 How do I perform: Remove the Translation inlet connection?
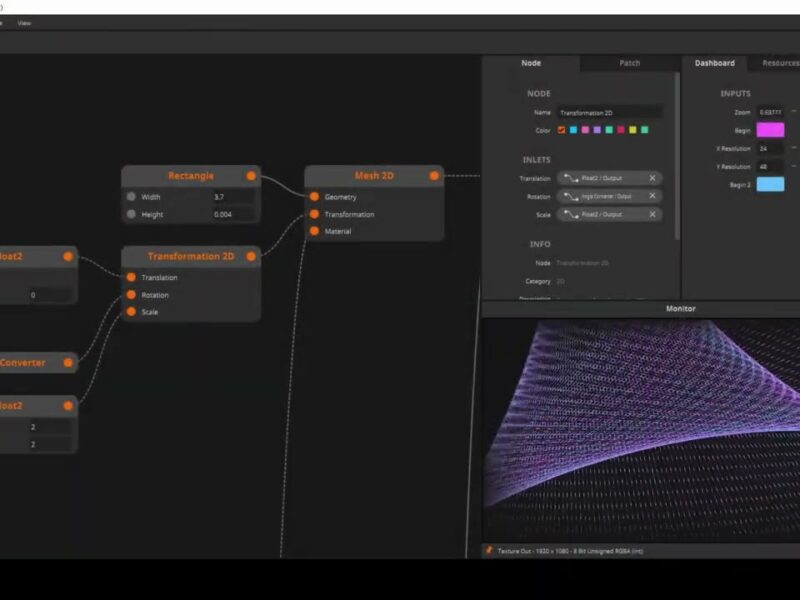(652, 178)
